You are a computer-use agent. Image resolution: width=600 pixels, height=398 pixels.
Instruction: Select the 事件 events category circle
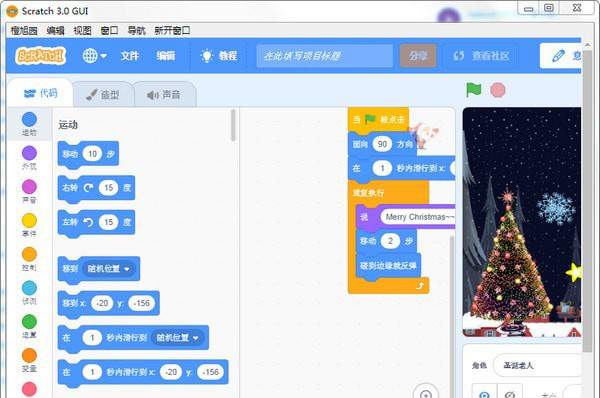29,220
